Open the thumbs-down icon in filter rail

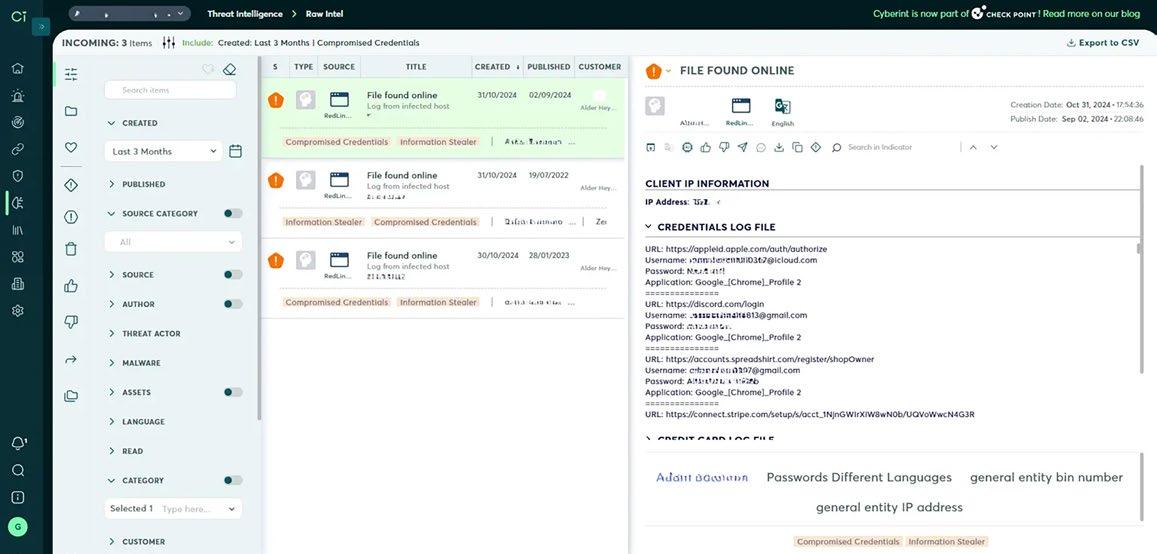71,322
